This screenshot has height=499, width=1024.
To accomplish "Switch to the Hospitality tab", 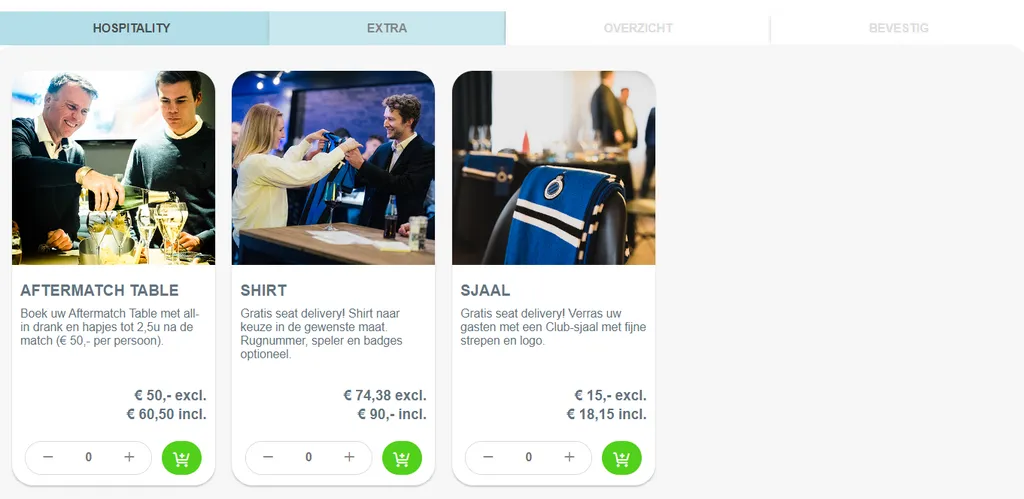I will 134,28.
